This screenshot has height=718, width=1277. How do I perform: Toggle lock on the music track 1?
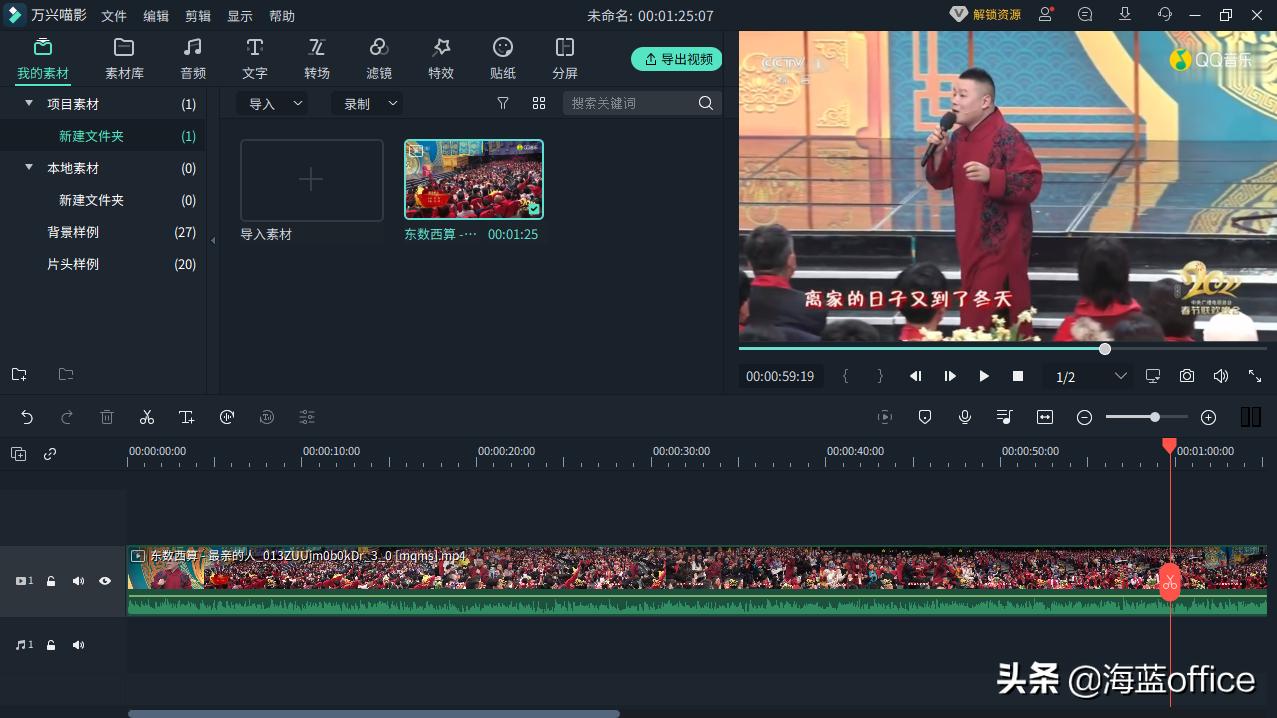(51, 645)
